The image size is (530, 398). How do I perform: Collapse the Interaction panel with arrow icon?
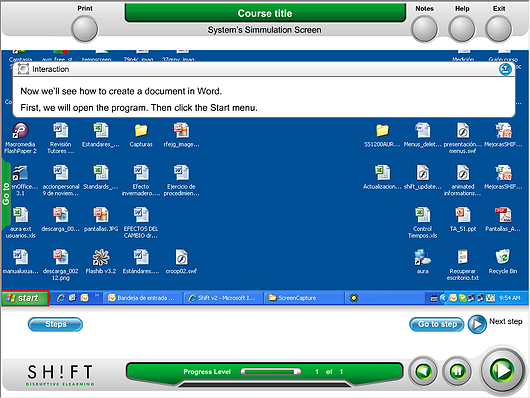click(505, 69)
